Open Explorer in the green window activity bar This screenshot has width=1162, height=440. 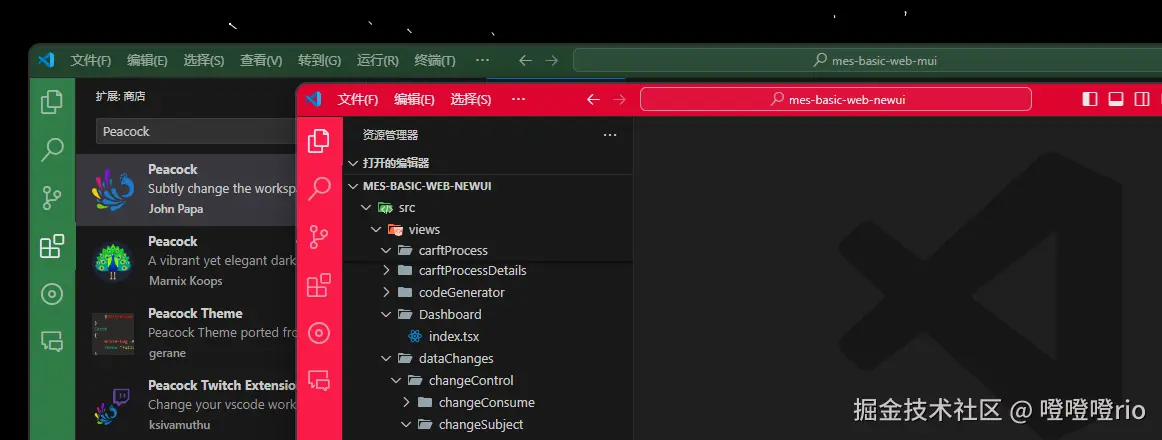pos(51,101)
